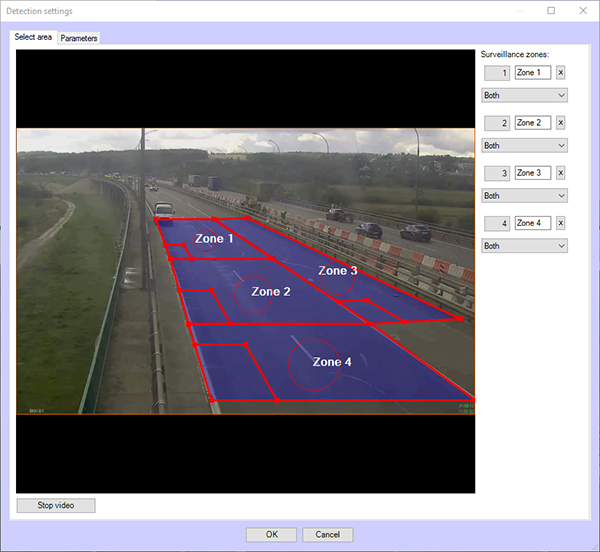The height and width of the screenshot is (552, 600).
Task: Expand the Both dropdown for Zone 2
Action: pyautogui.click(x=524, y=146)
